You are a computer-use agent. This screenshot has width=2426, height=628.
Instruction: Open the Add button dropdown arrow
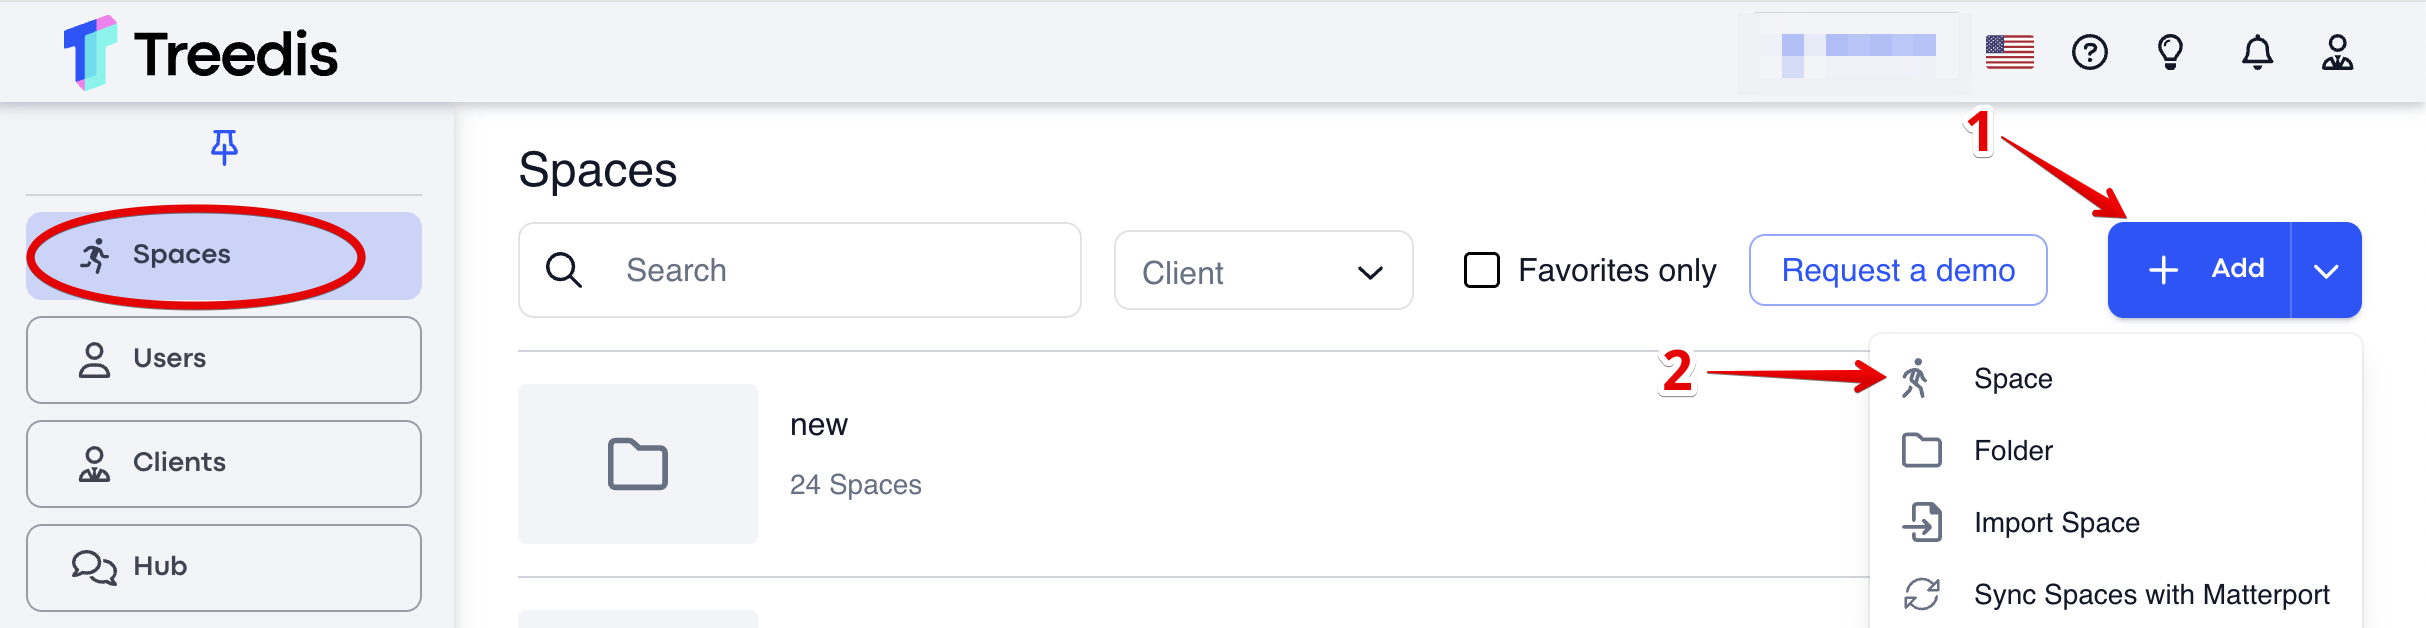(2326, 270)
